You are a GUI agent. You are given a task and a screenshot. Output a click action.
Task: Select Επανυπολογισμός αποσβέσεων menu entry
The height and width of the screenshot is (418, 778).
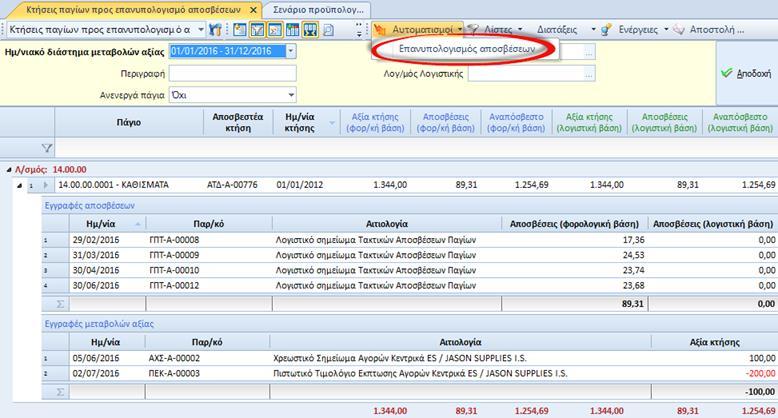pyautogui.click(x=466, y=49)
